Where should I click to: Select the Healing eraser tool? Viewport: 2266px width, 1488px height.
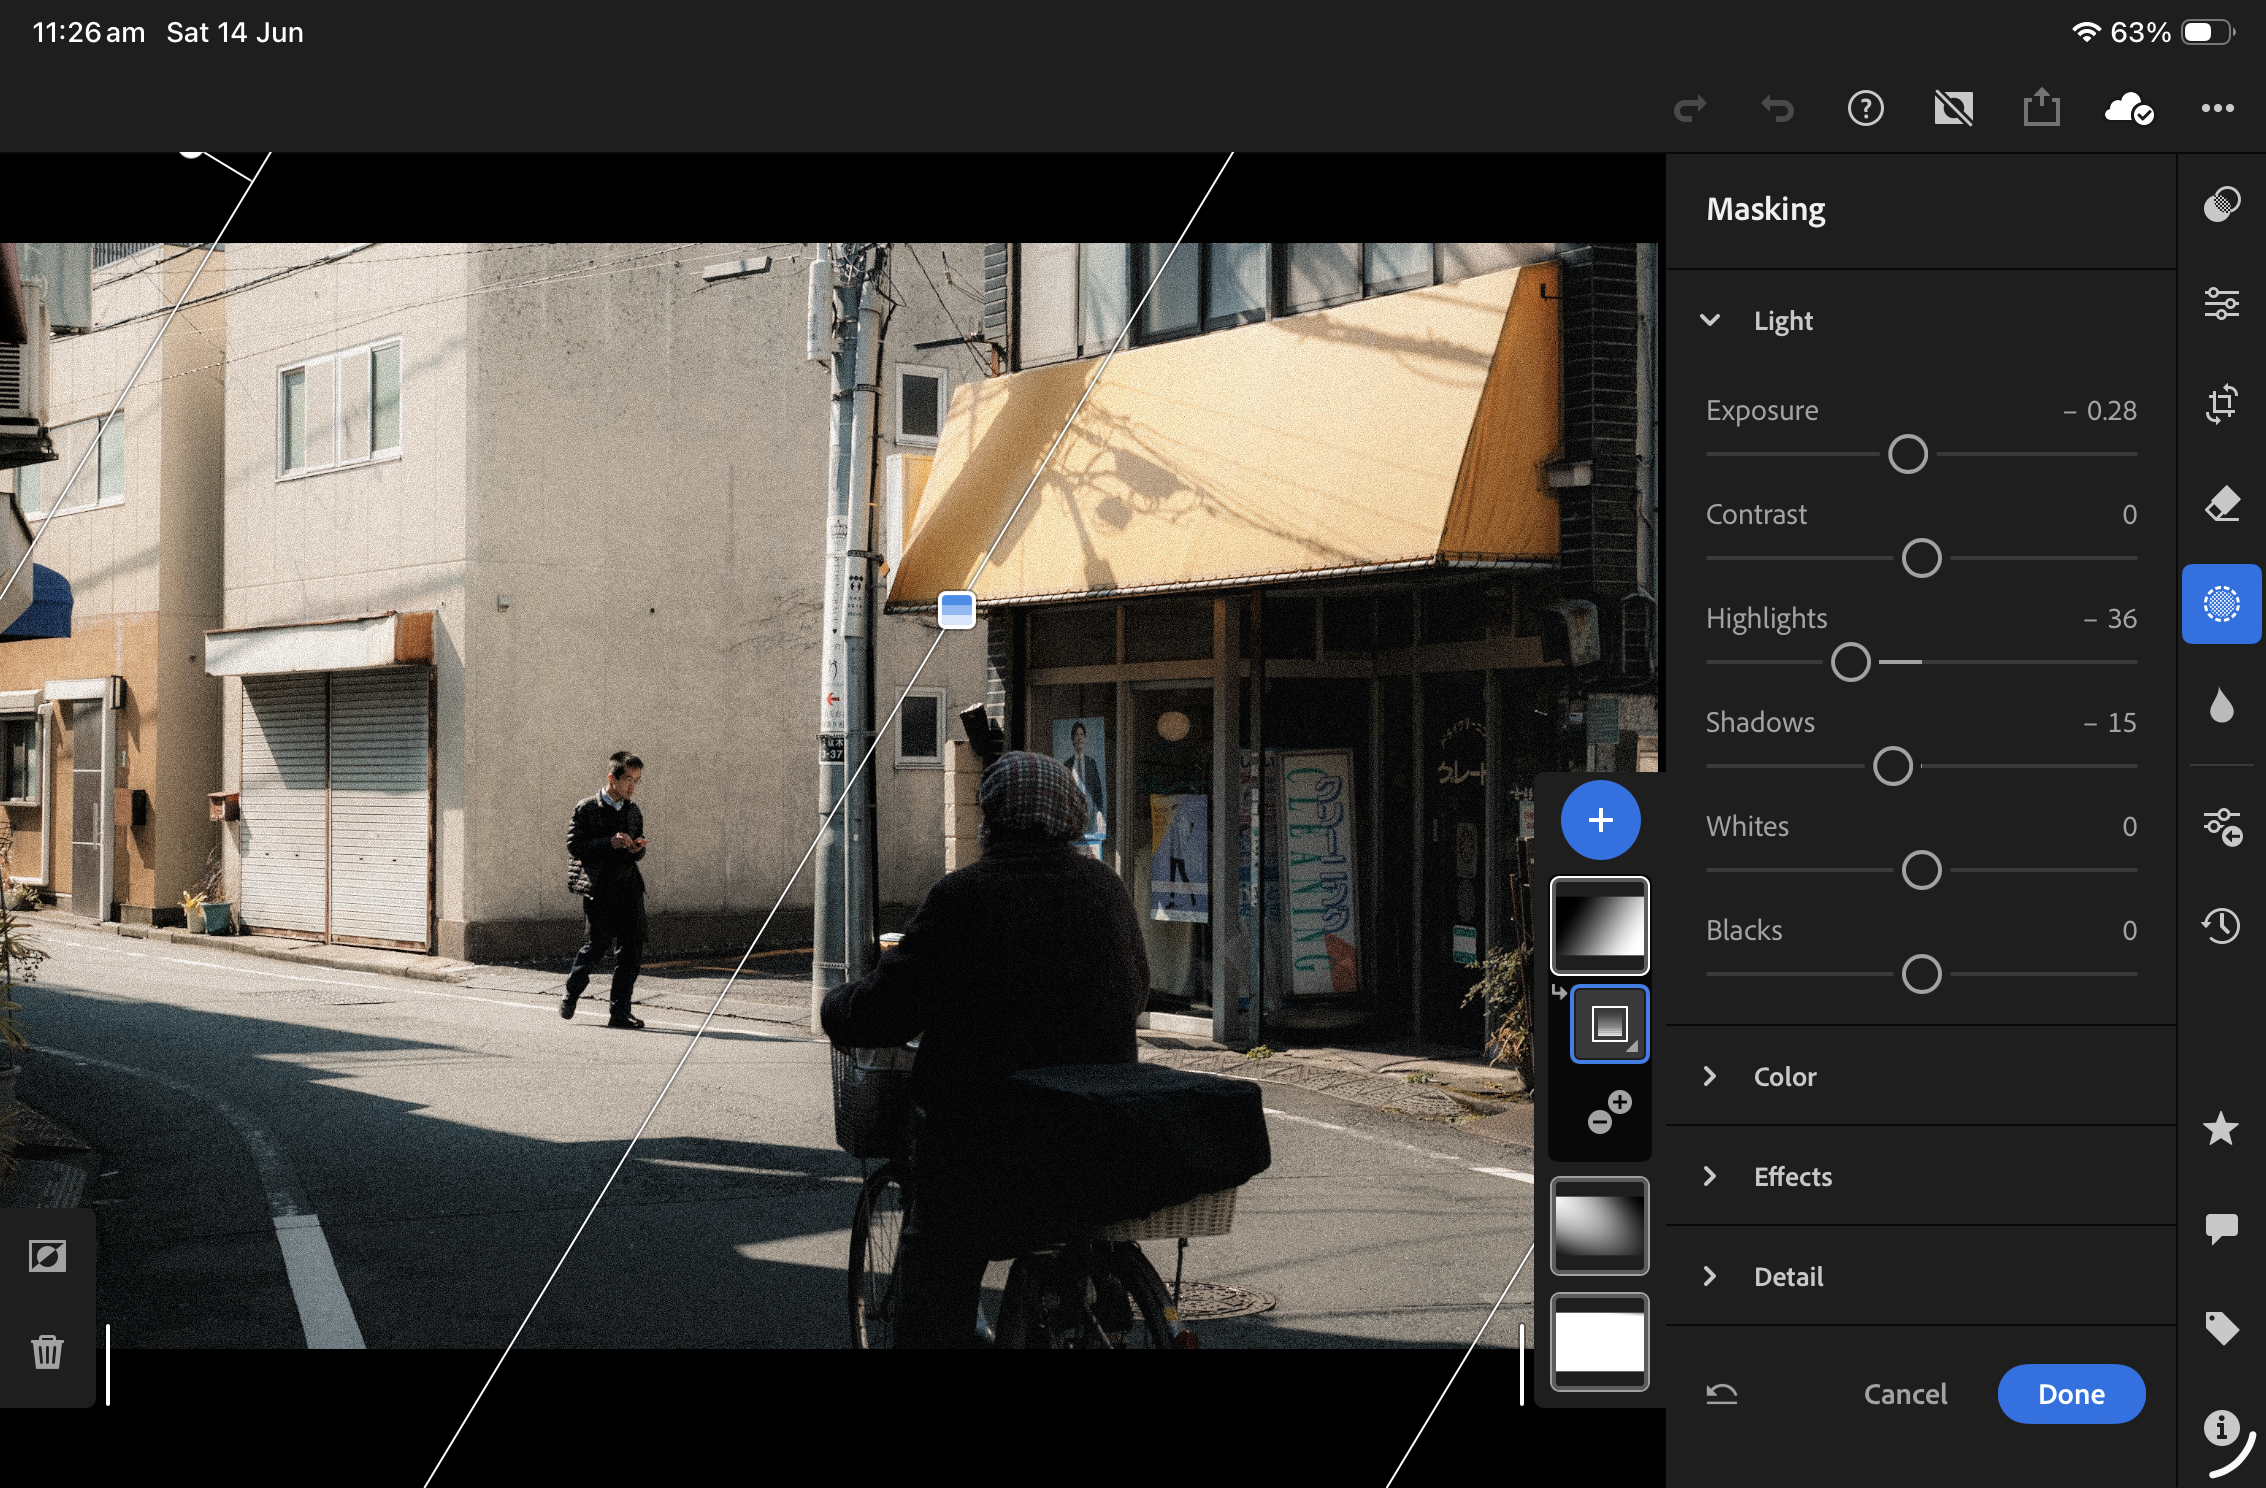tap(2221, 504)
